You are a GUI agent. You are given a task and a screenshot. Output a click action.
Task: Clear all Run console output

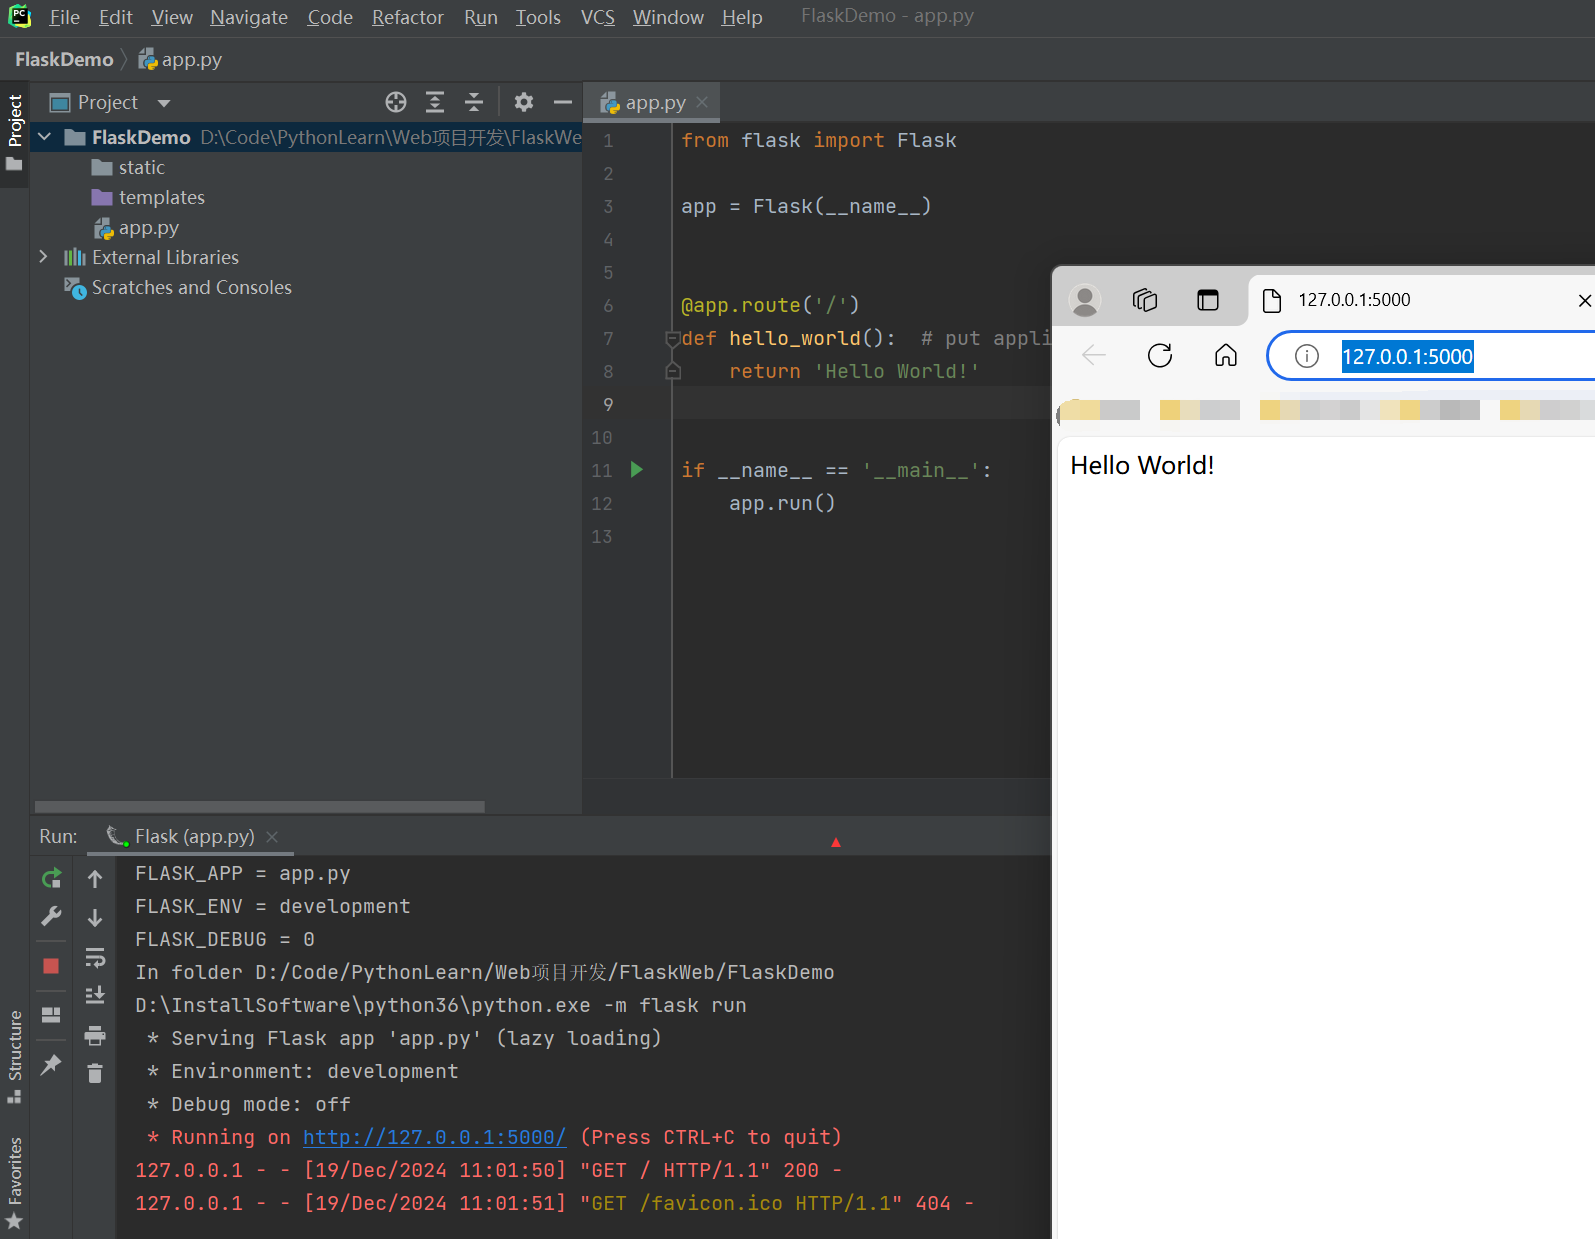pyautogui.click(x=95, y=1073)
